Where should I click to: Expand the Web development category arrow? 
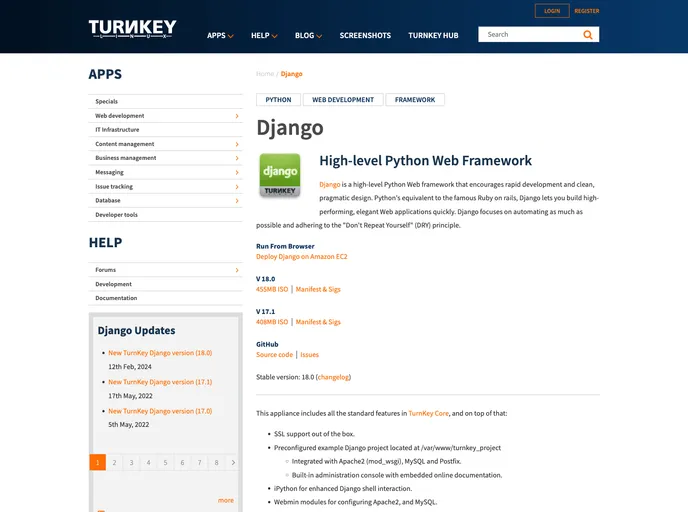click(237, 116)
